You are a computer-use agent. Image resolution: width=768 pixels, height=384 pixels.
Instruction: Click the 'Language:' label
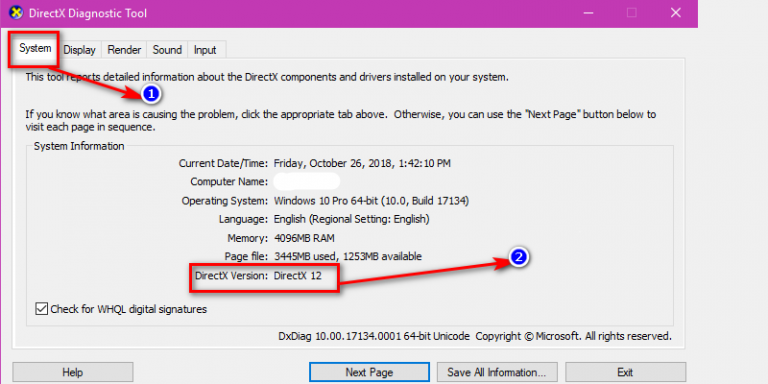243,219
